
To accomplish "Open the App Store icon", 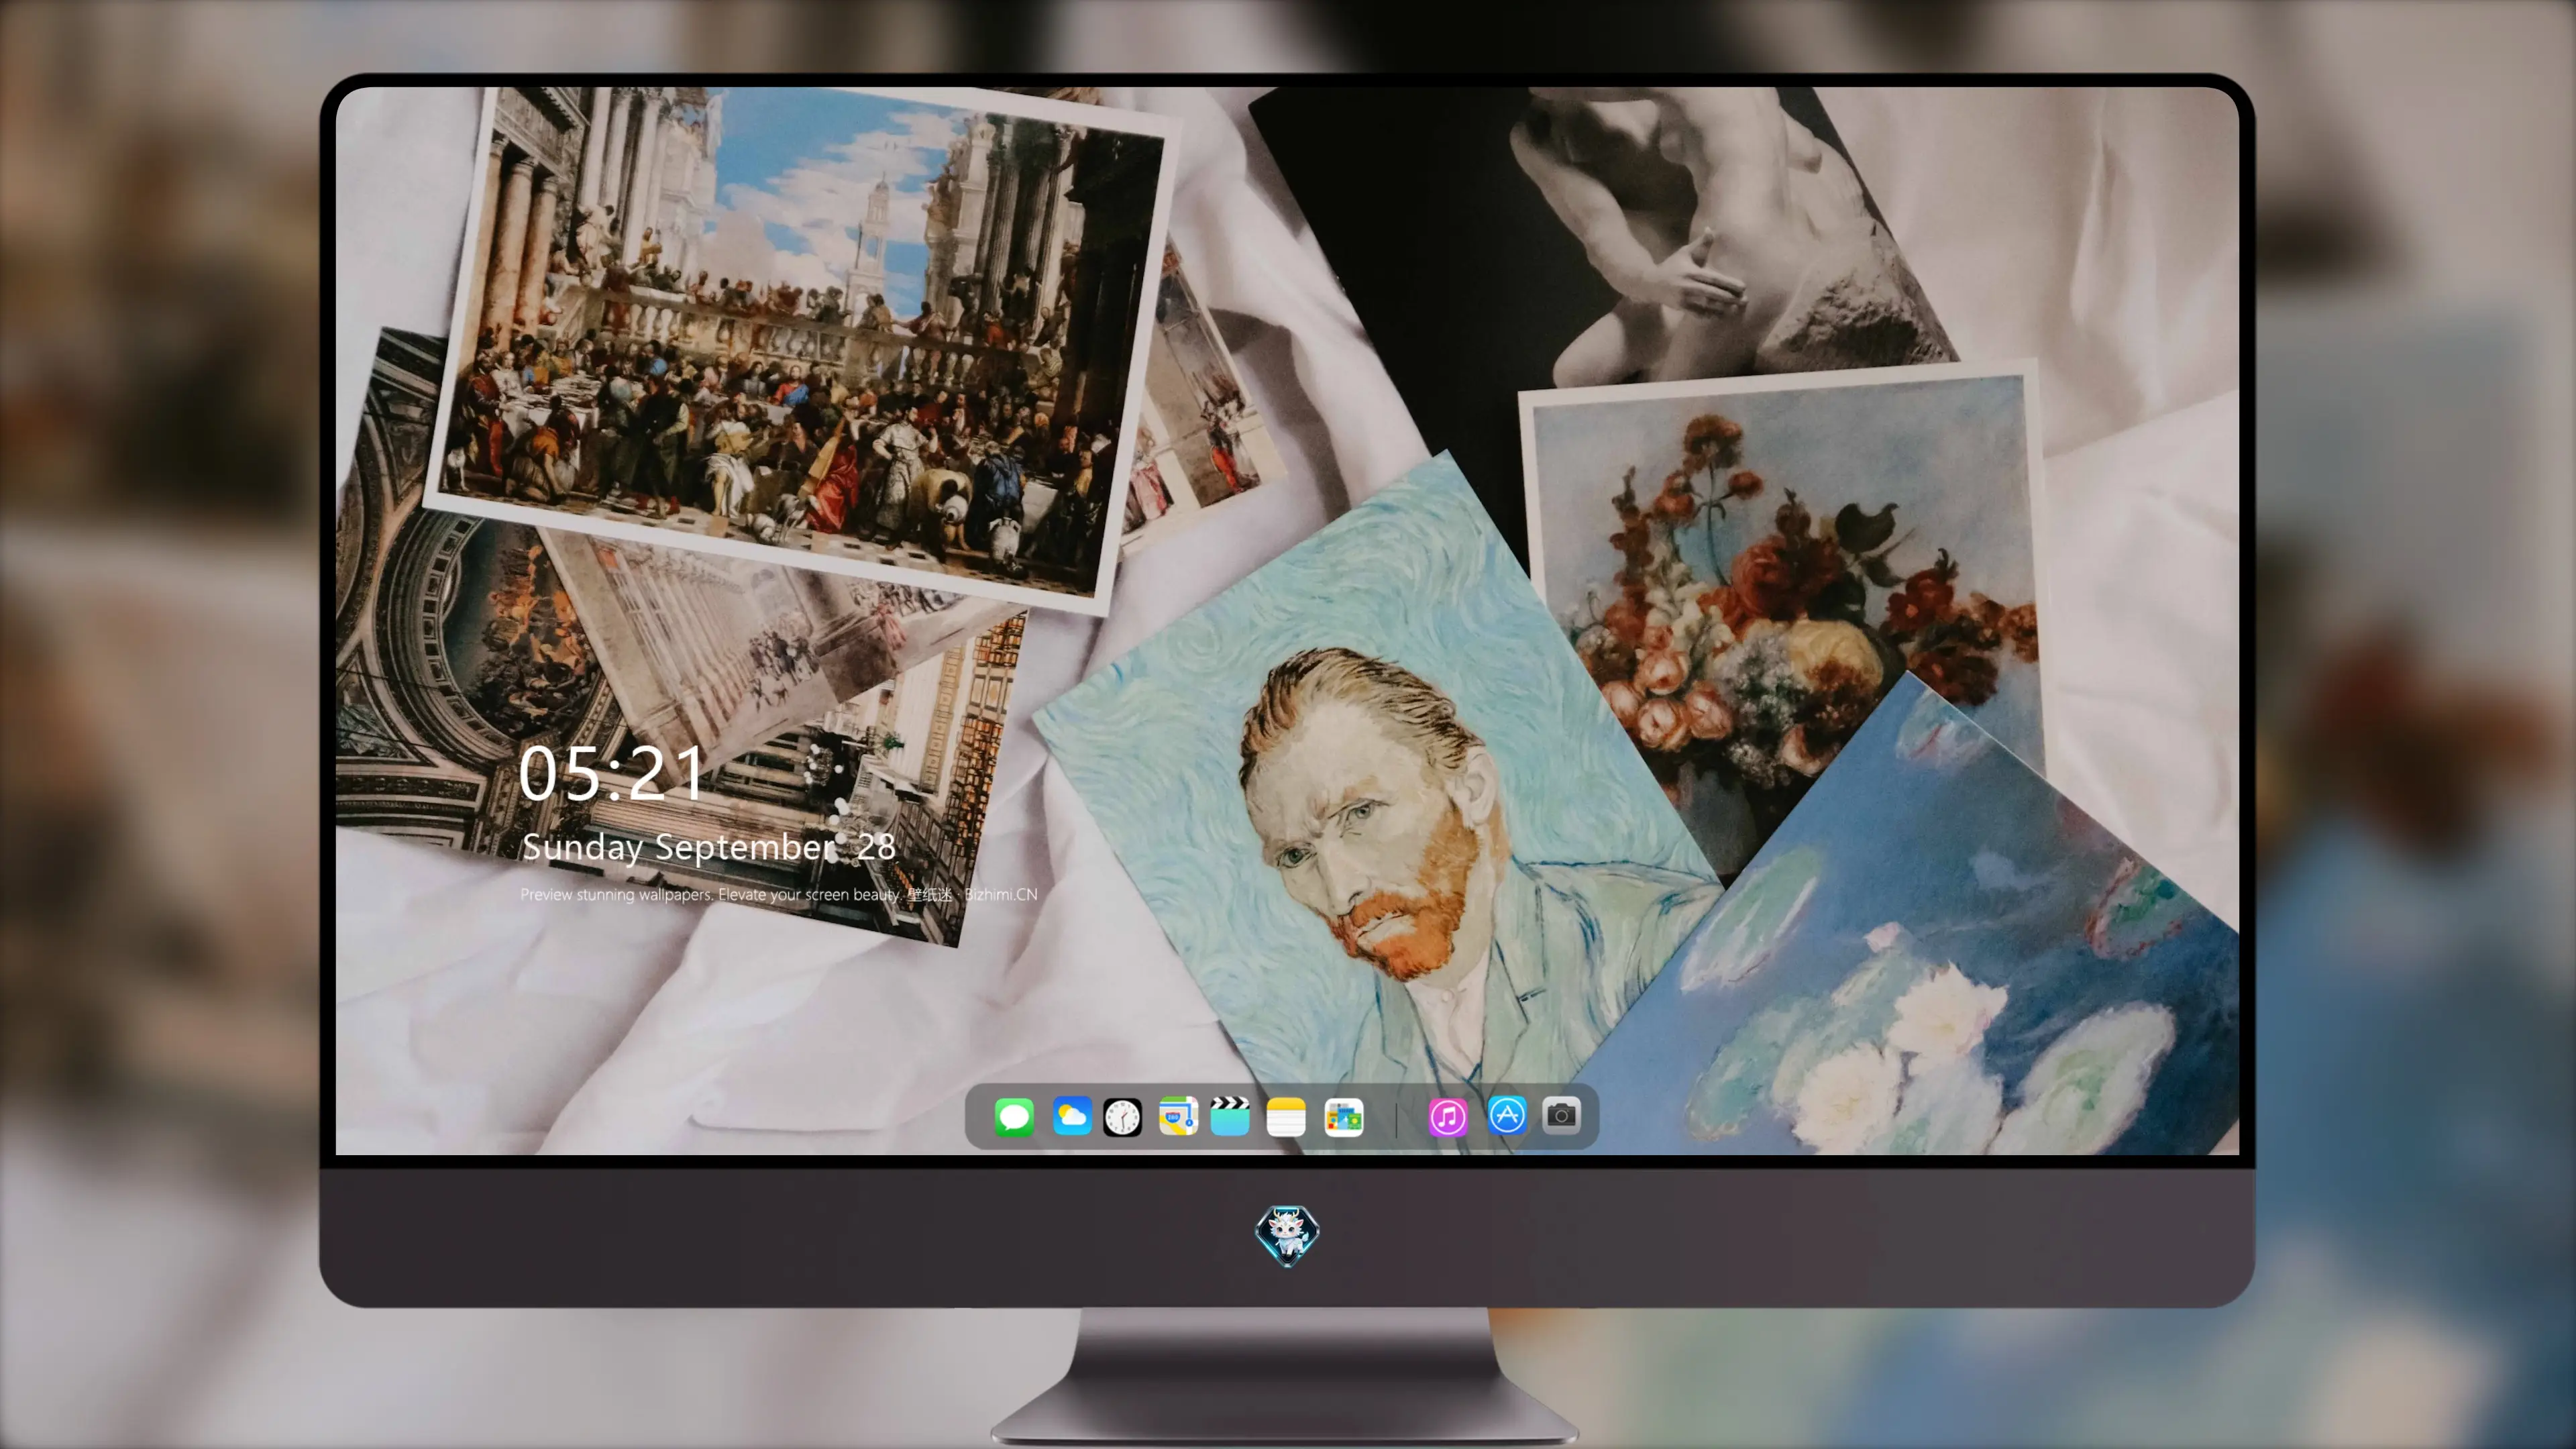I will click(1507, 1115).
